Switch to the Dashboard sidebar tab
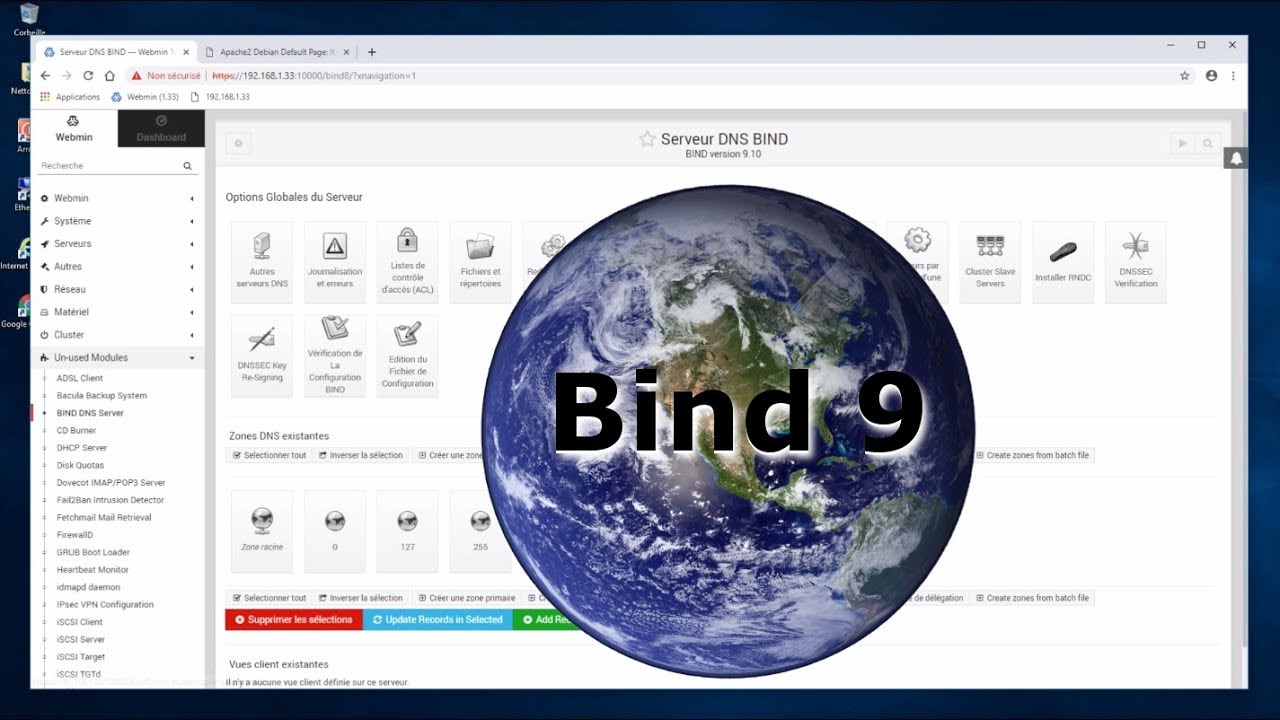The width and height of the screenshot is (1280, 720). 161,129
